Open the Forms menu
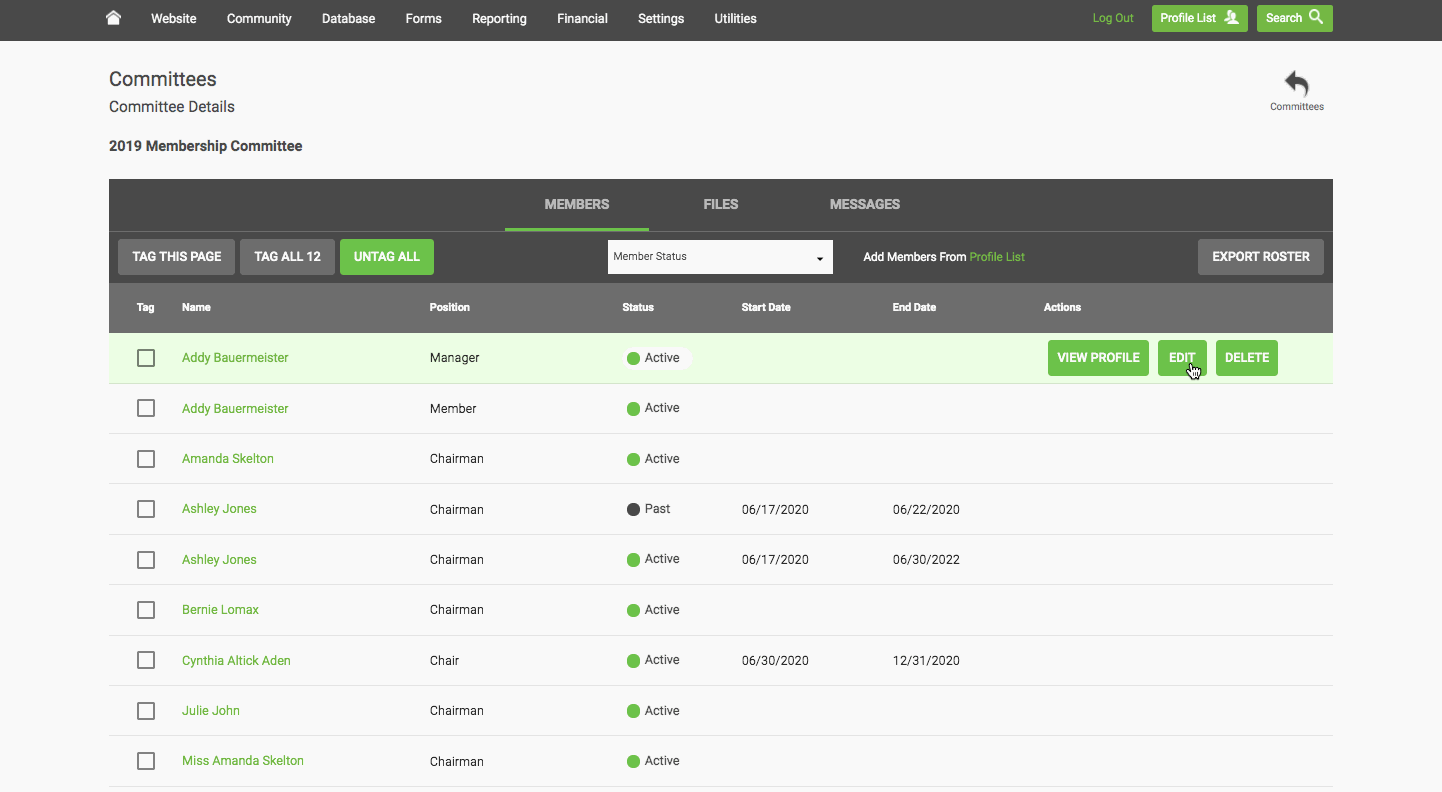The height and width of the screenshot is (792, 1442). point(424,18)
